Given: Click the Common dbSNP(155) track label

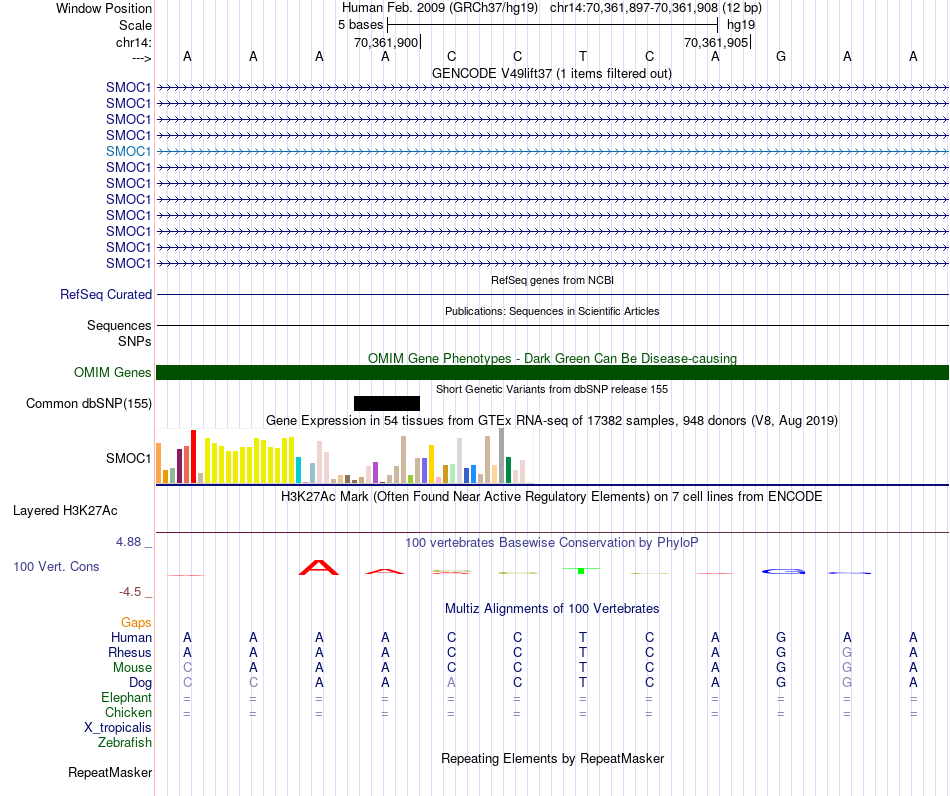Looking at the screenshot, I should pos(89,403).
